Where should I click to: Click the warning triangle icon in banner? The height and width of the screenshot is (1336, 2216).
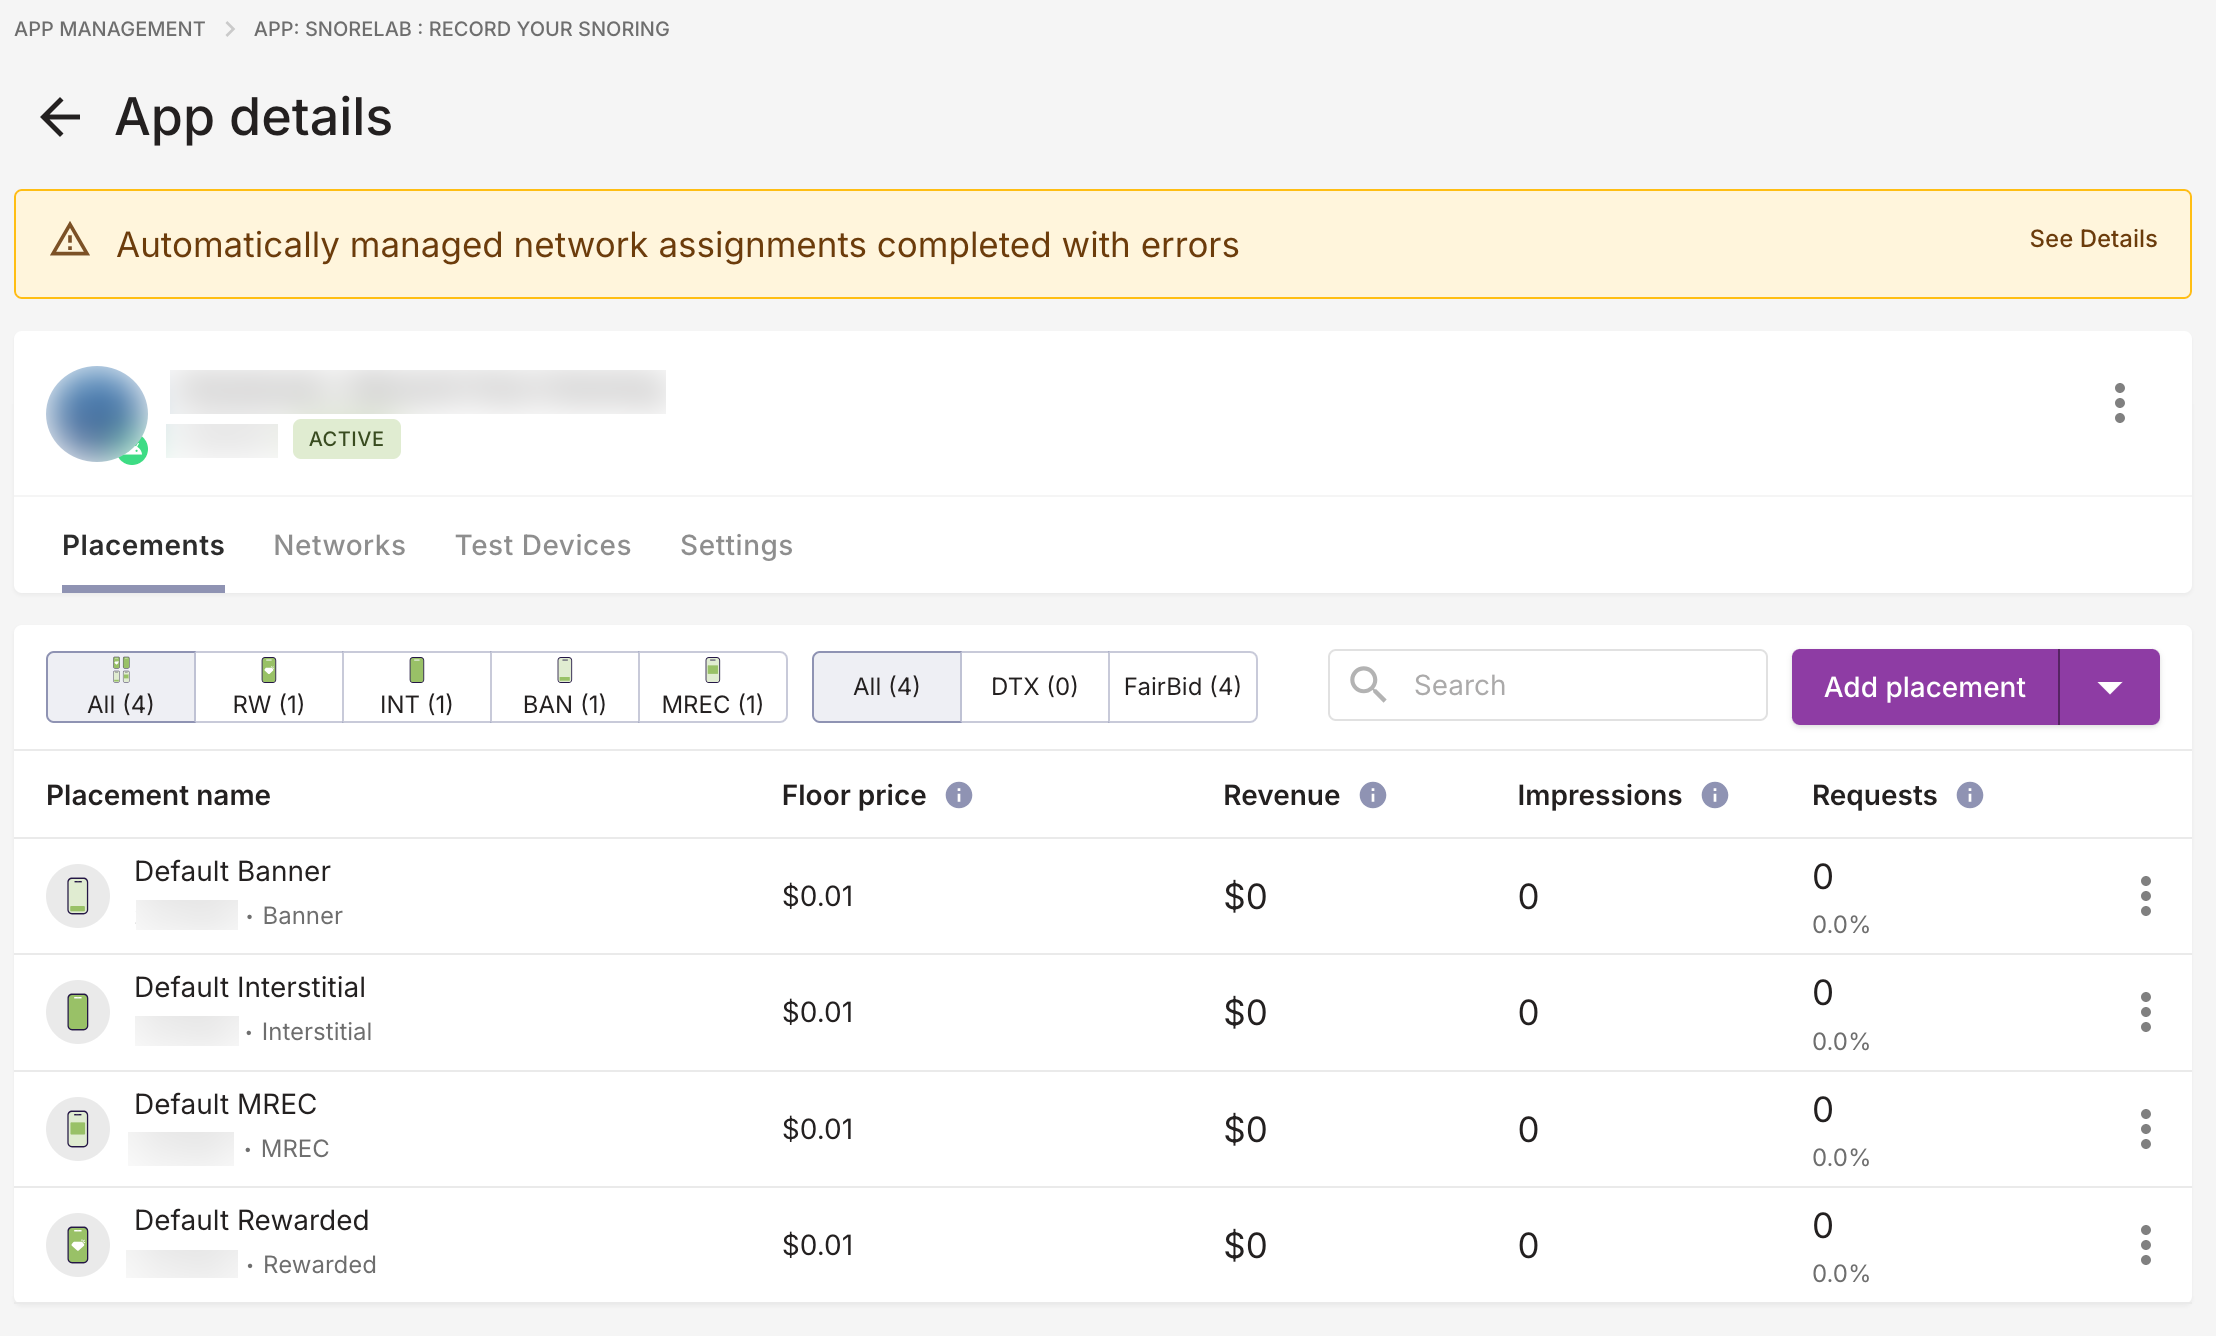(x=70, y=241)
